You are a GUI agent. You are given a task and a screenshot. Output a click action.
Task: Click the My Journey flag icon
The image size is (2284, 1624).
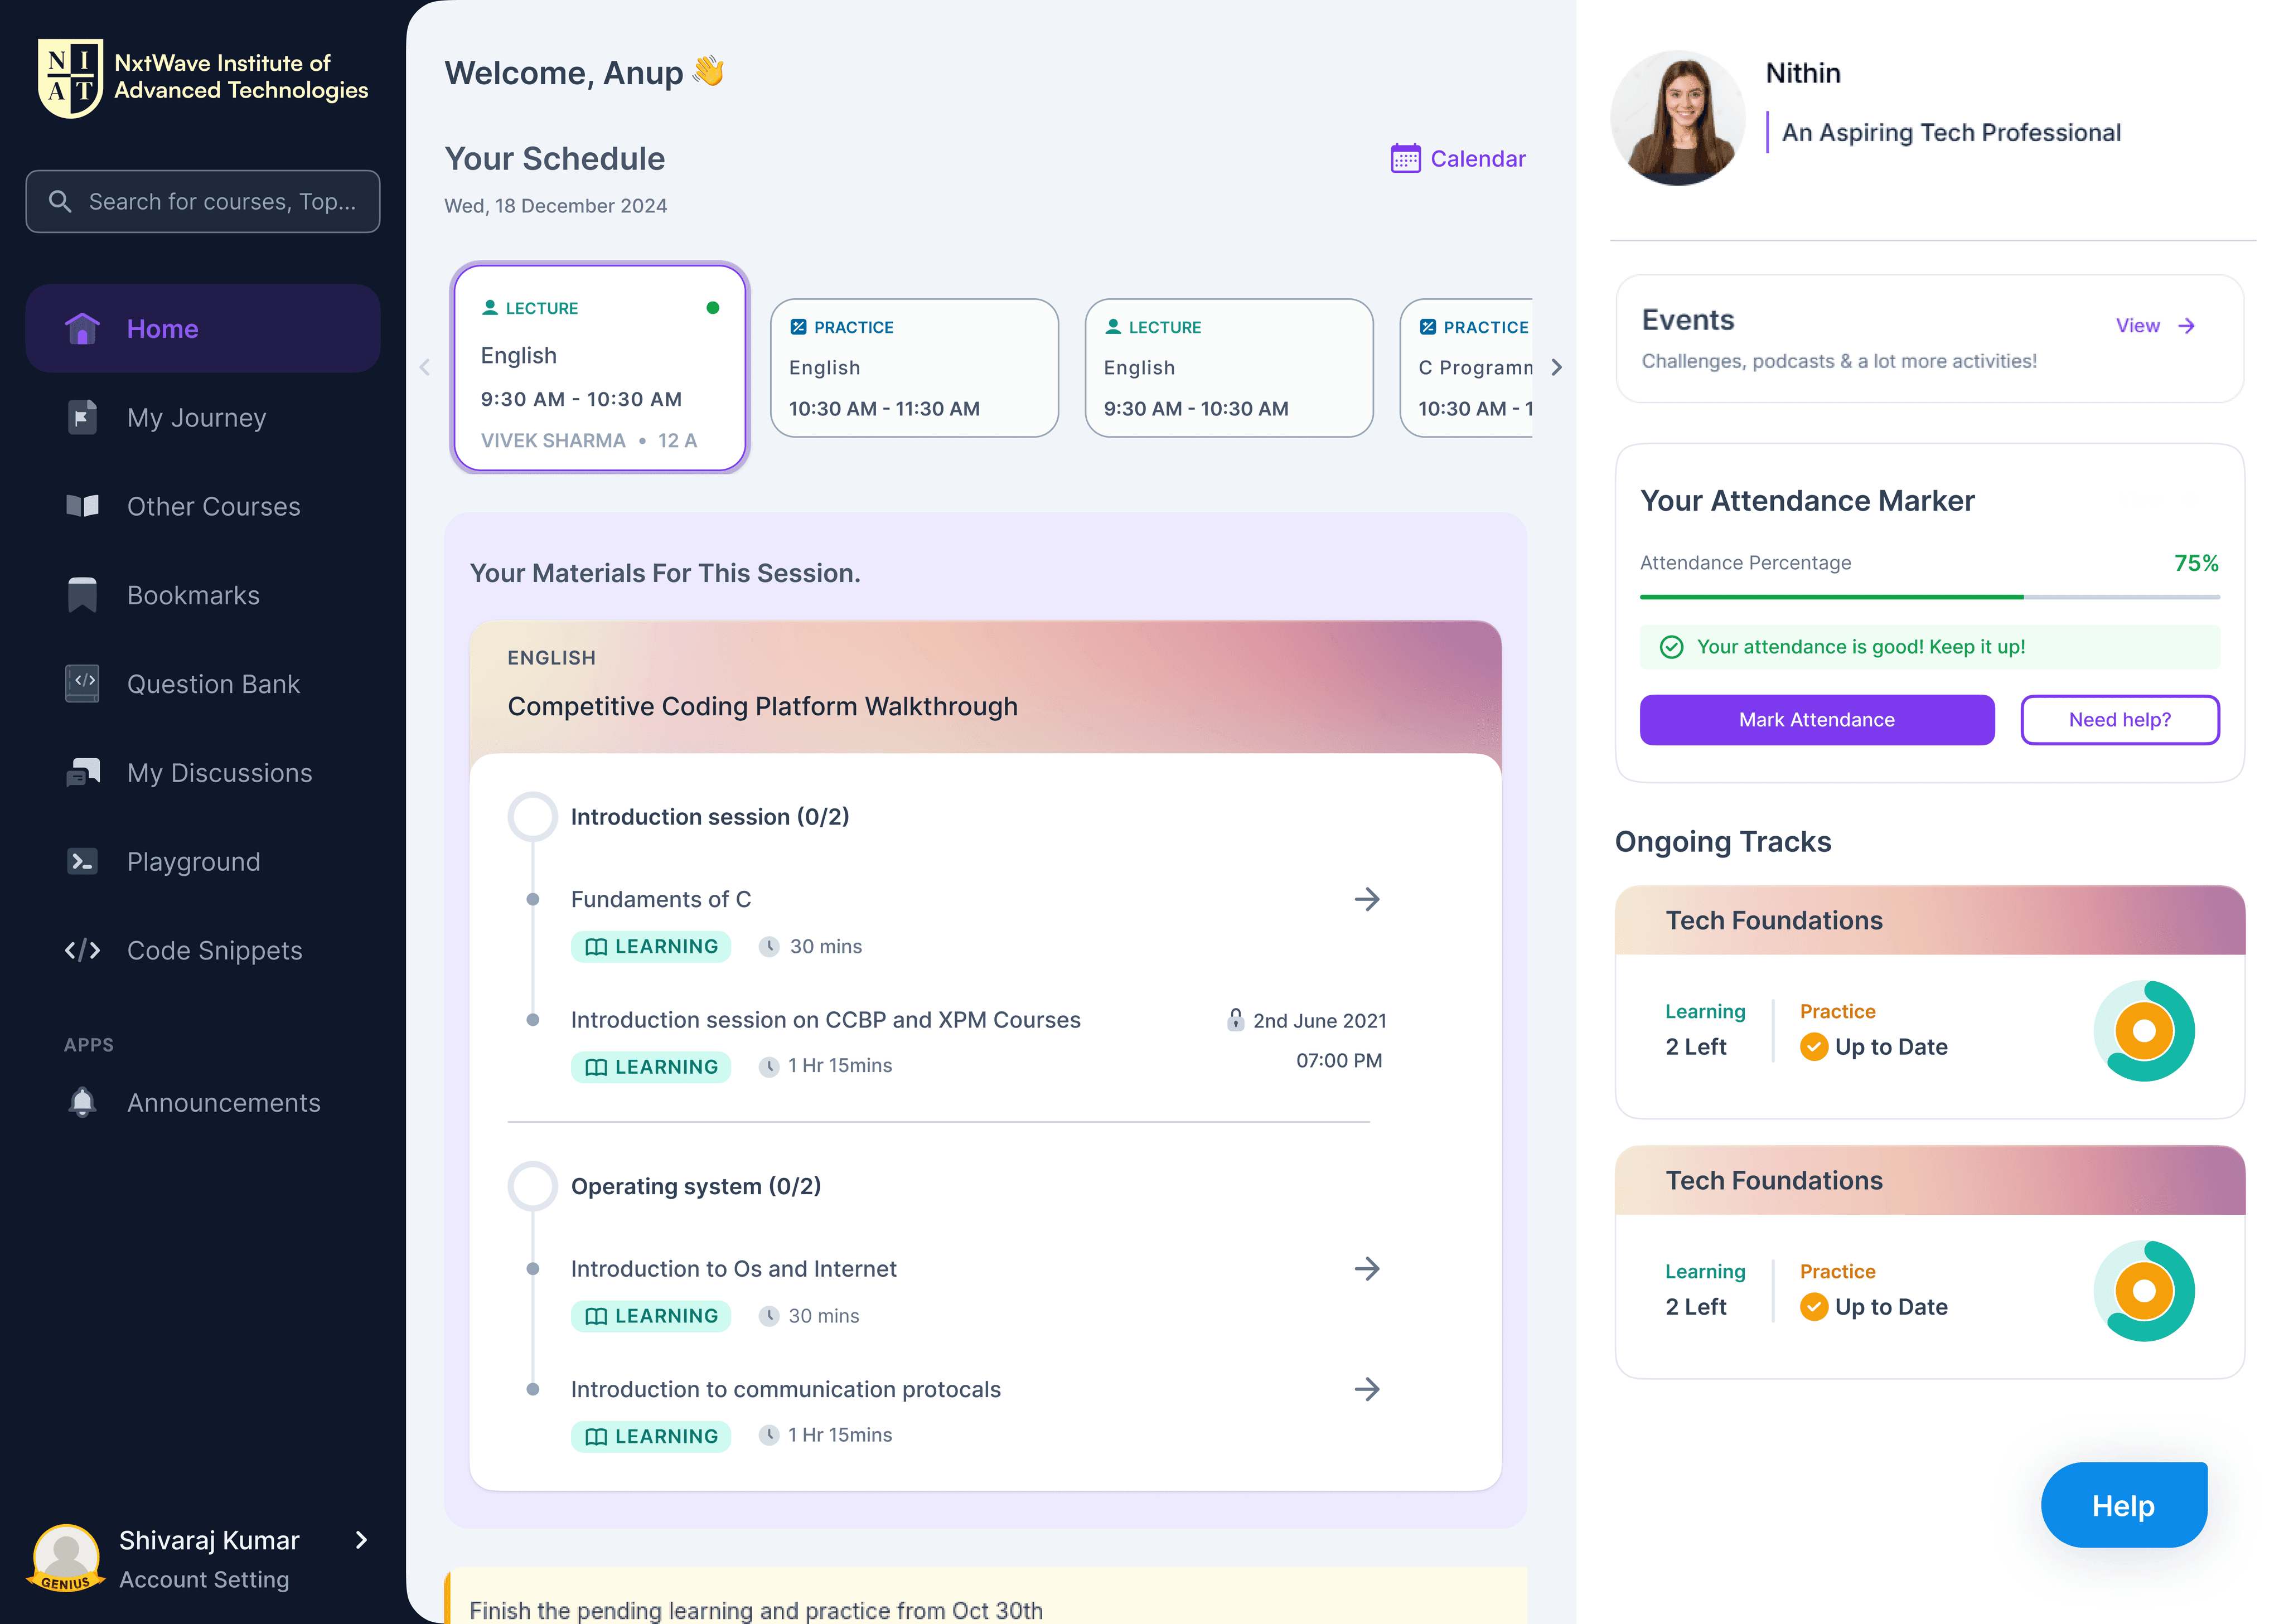[x=82, y=417]
